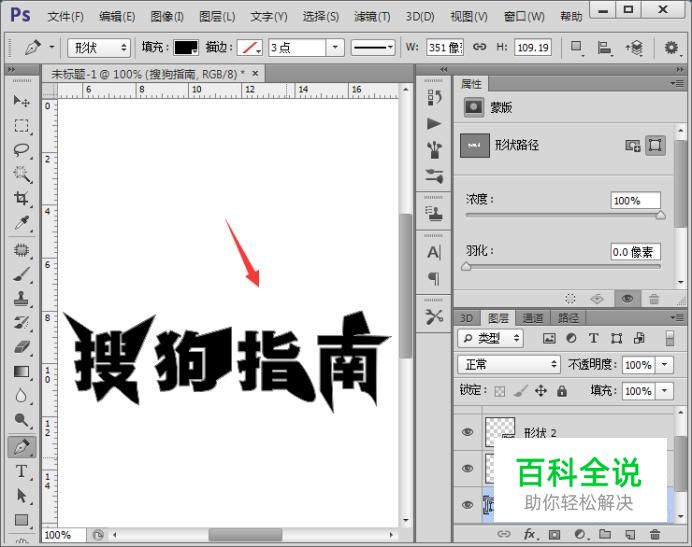
Task: Select the Clone Stamp tool
Action: [21, 298]
